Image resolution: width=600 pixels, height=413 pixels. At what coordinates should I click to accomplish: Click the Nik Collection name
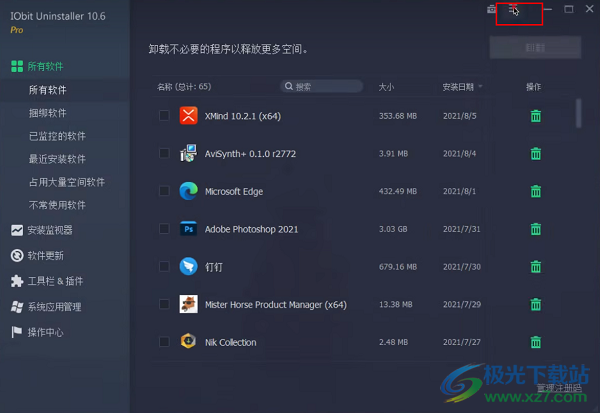coord(230,342)
